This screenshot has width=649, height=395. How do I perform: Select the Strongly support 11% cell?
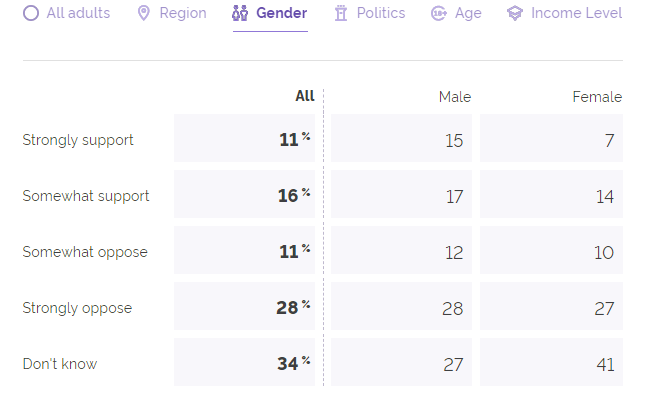(x=244, y=138)
